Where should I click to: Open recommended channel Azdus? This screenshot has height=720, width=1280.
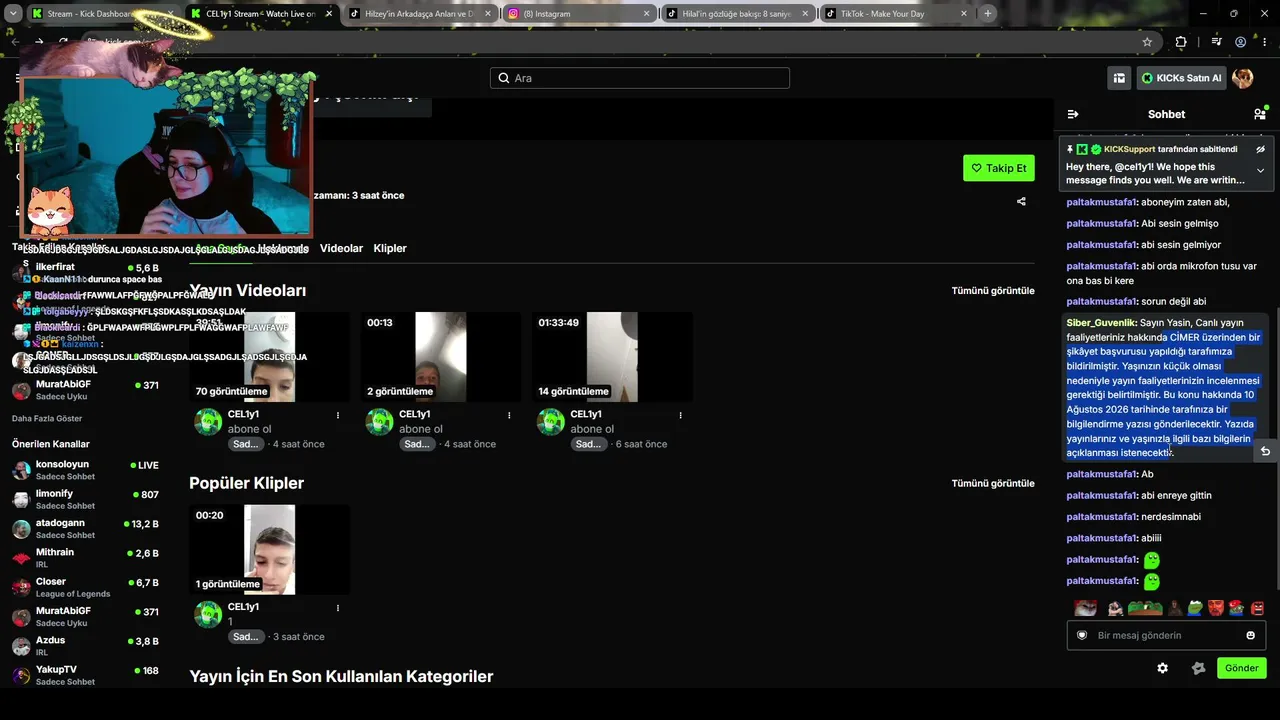(85, 646)
